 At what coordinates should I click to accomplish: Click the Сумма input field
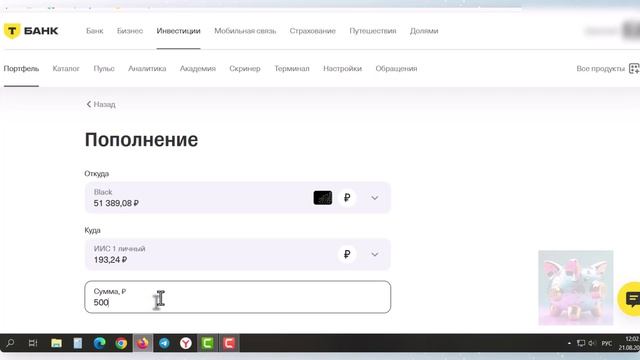click(238, 297)
